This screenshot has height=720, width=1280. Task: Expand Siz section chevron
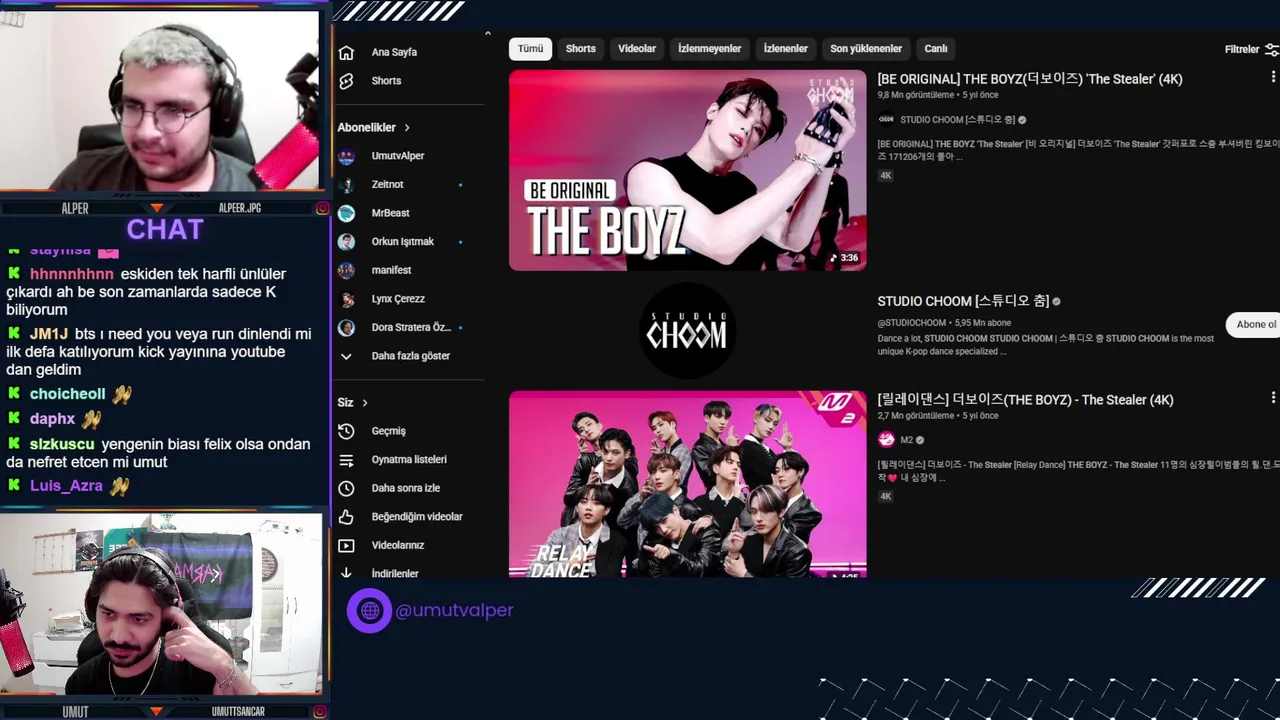[x=365, y=403]
